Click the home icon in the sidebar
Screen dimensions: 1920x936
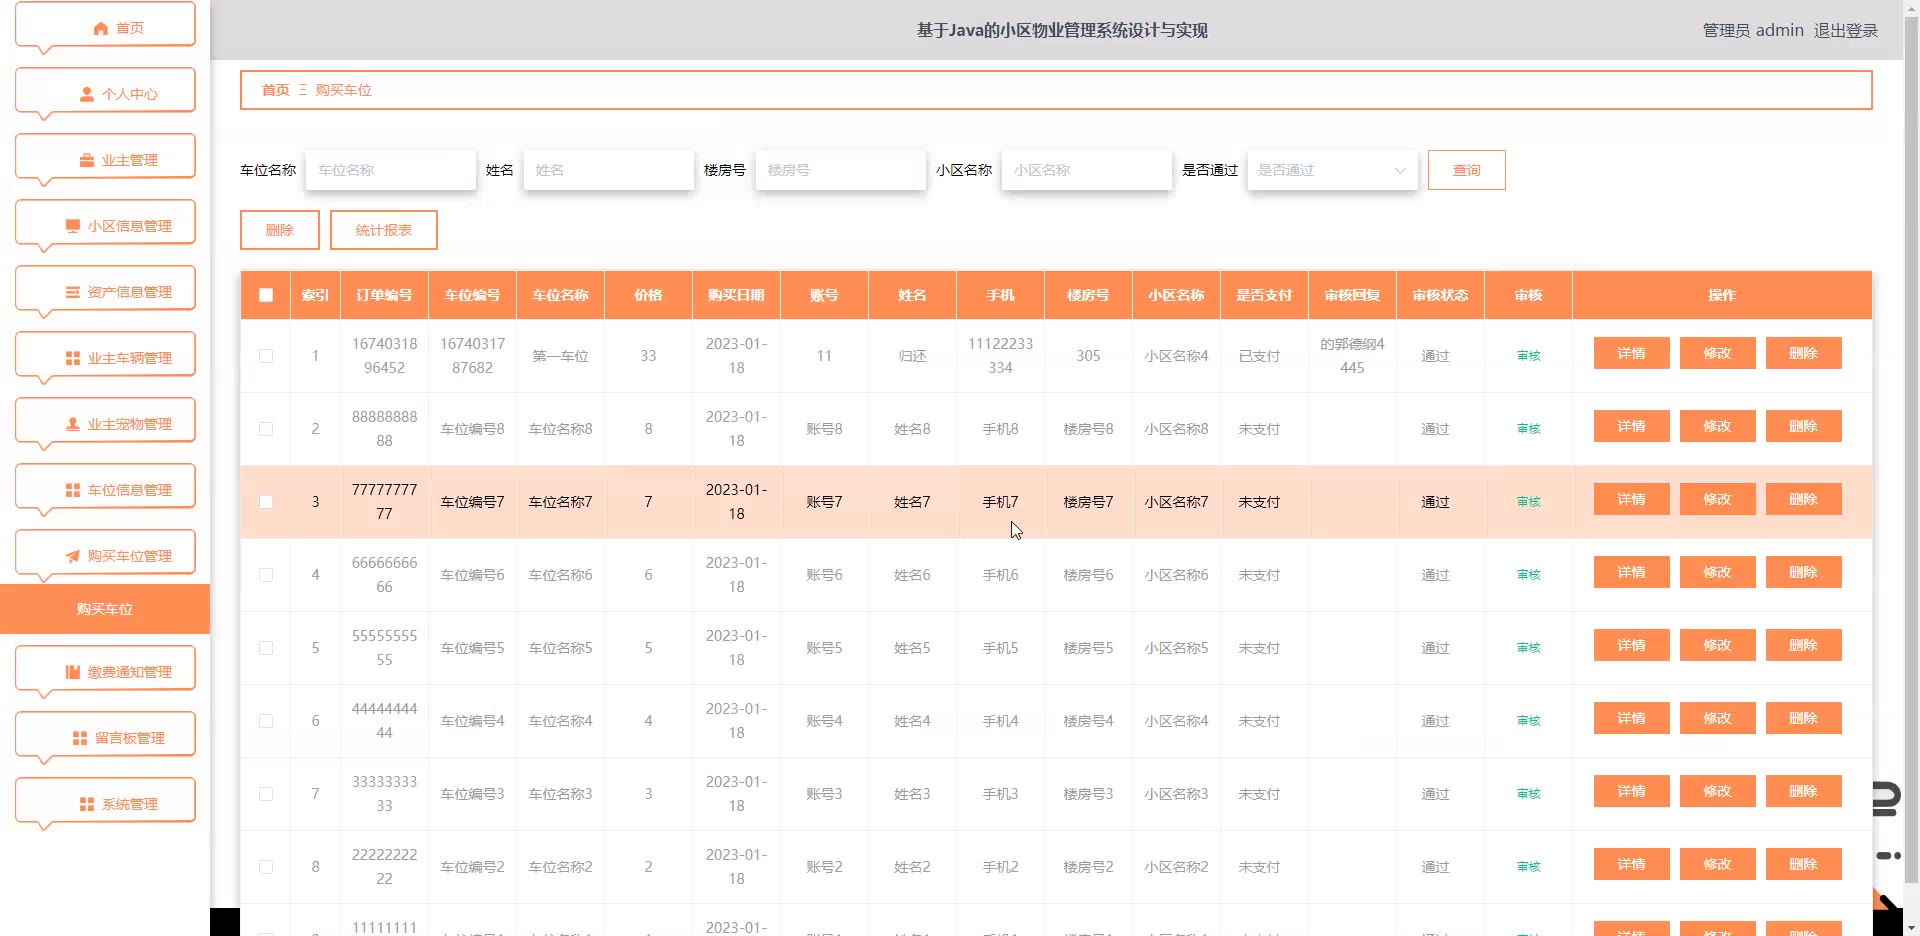click(100, 28)
